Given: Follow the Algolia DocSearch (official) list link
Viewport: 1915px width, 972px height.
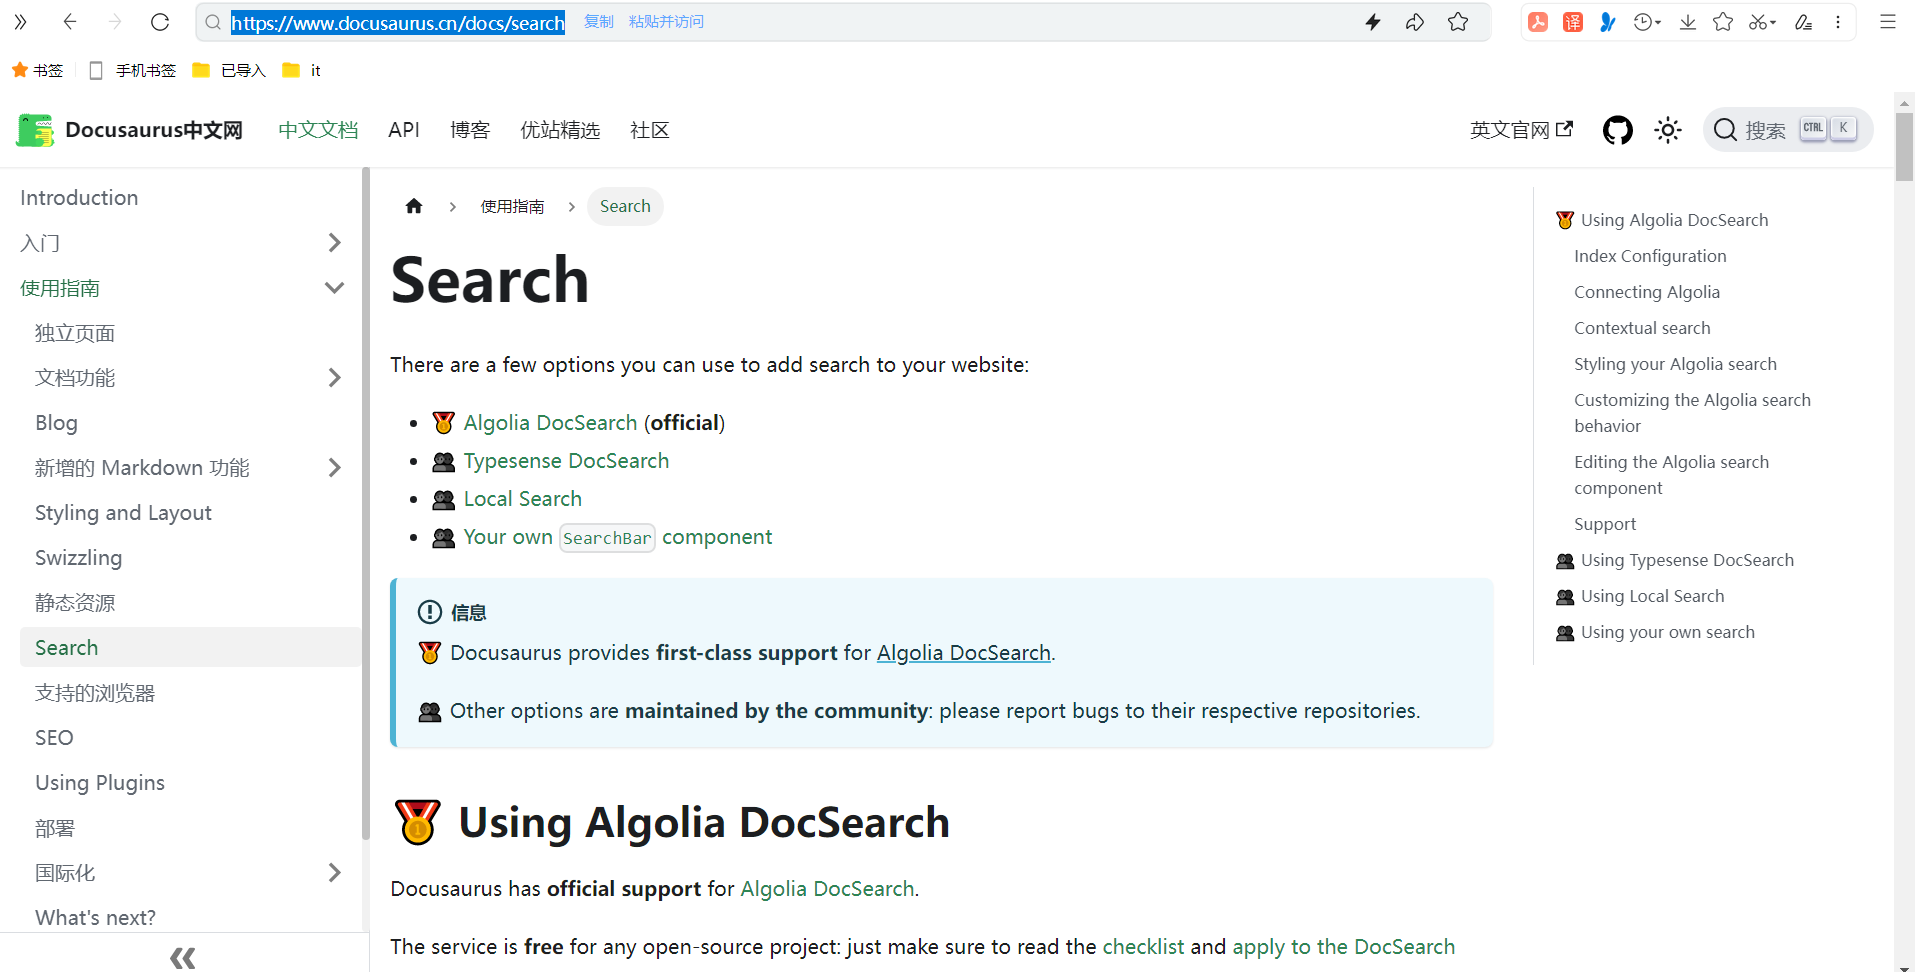Looking at the screenshot, I should click(x=550, y=423).
